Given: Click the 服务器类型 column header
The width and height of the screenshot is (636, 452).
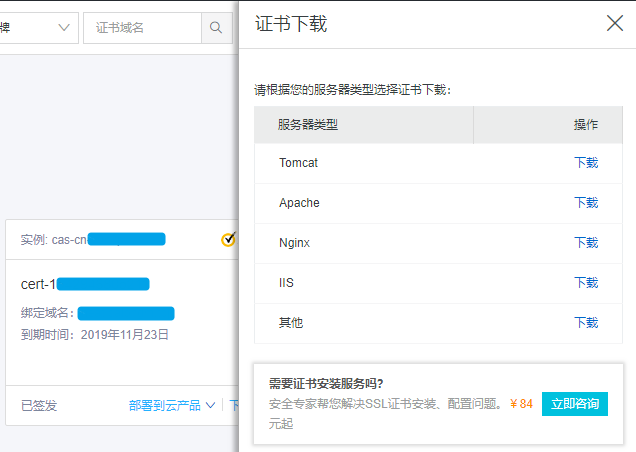Looking at the screenshot, I should coord(308,125).
